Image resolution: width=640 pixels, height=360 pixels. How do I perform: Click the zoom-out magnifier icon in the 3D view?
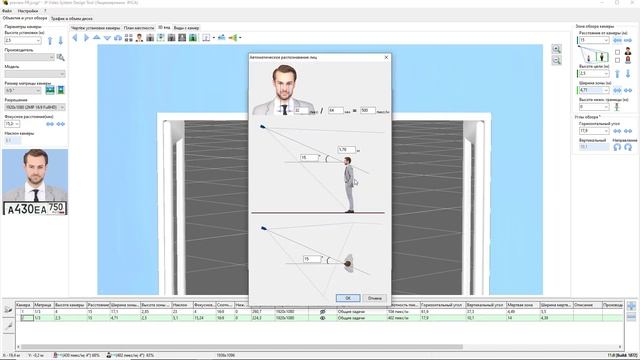pyautogui.click(x=556, y=60)
